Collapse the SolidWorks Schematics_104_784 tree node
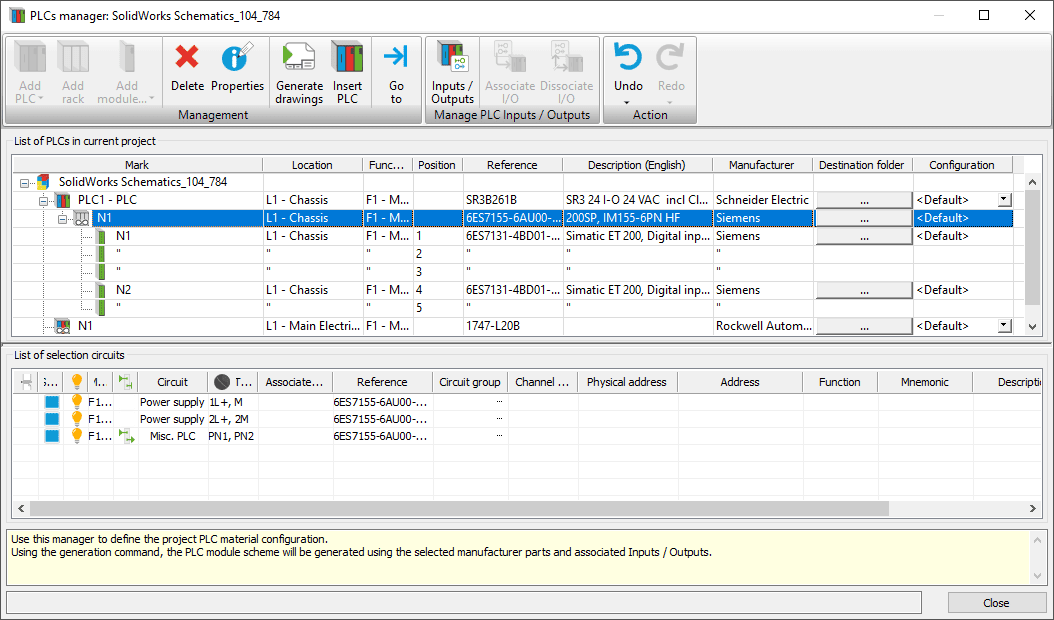1054x620 pixels. (24, 182)
